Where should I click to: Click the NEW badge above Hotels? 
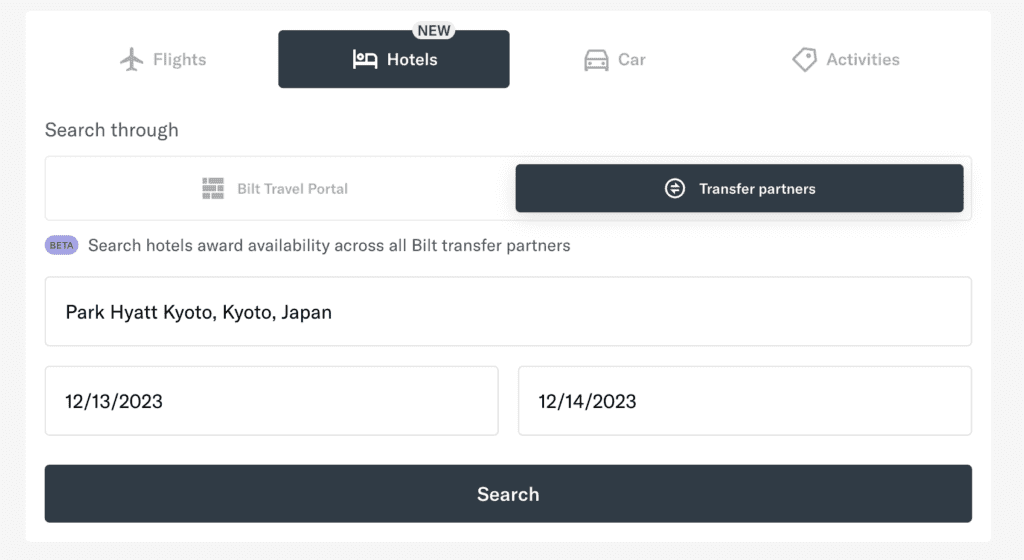[x=434, y=31]
